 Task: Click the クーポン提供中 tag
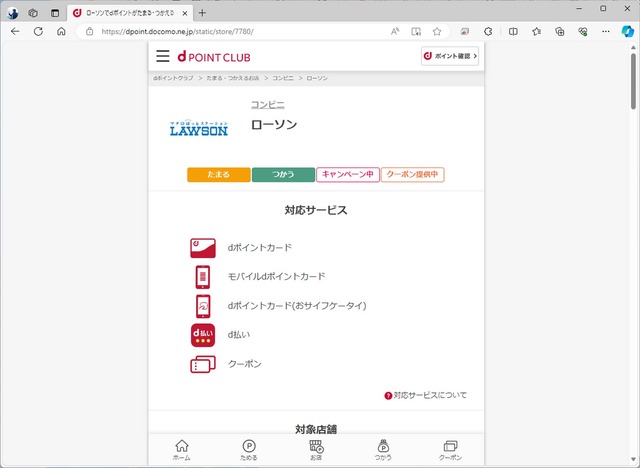(413, 175)
